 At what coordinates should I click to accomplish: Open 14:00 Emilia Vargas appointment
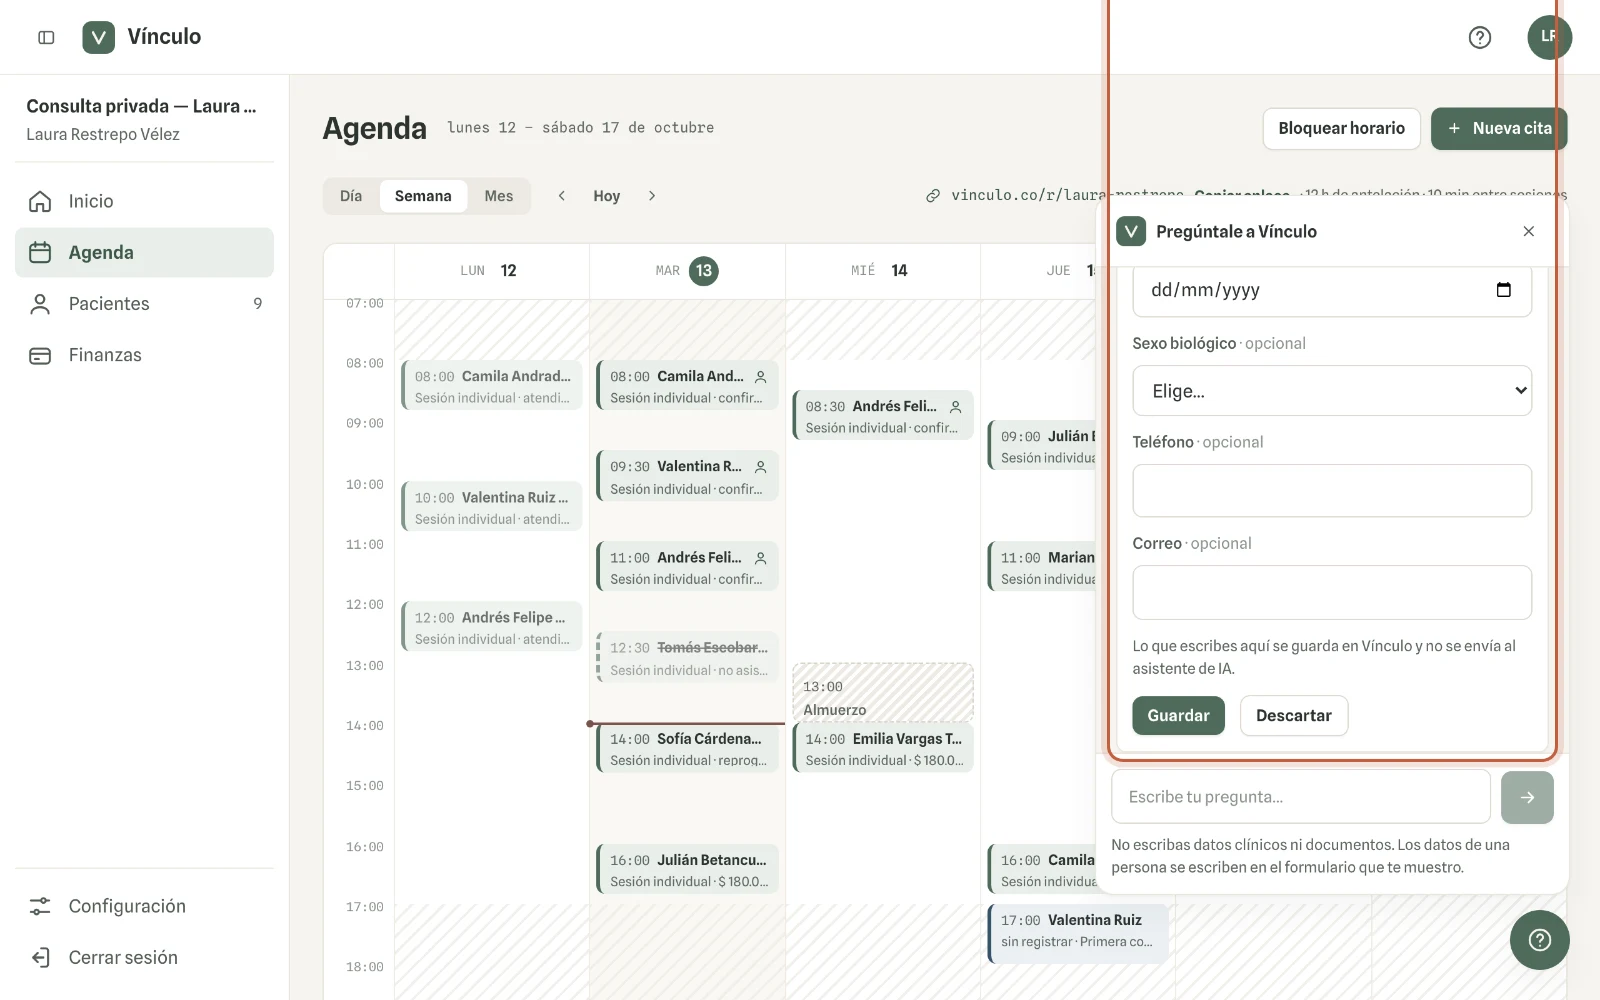(882, 748)
